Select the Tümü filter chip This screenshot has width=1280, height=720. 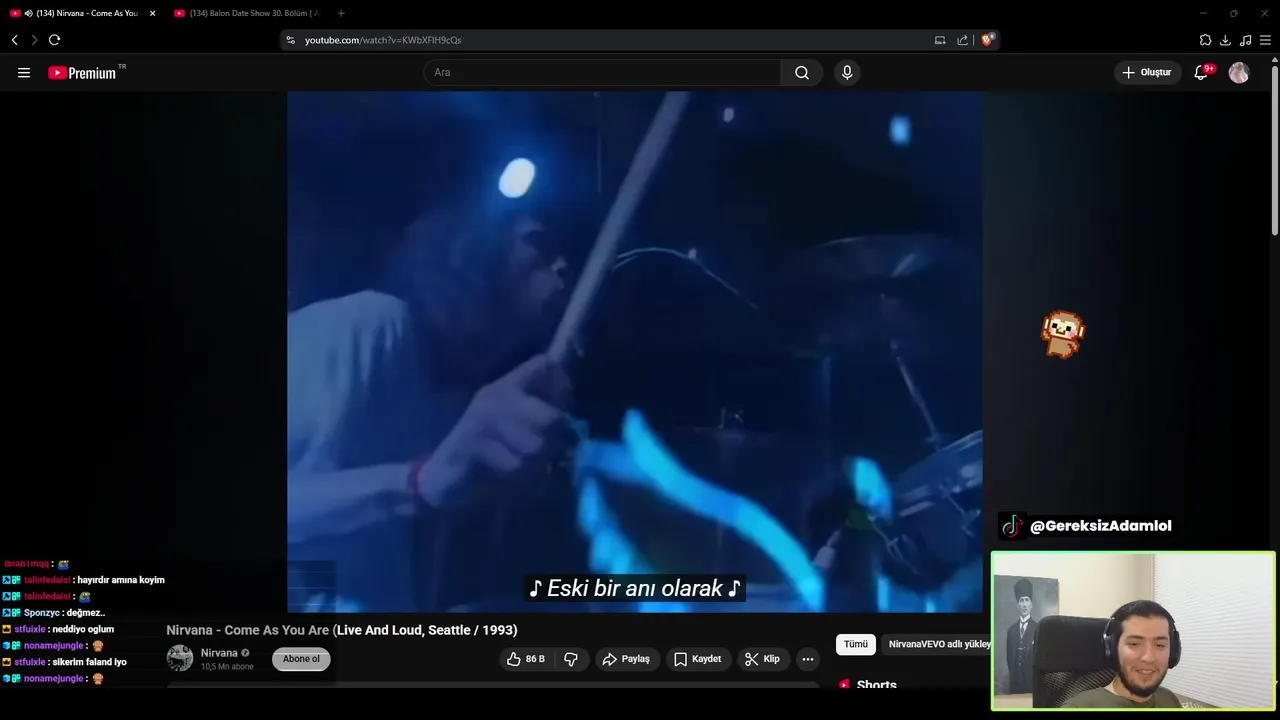coord(856,644)
